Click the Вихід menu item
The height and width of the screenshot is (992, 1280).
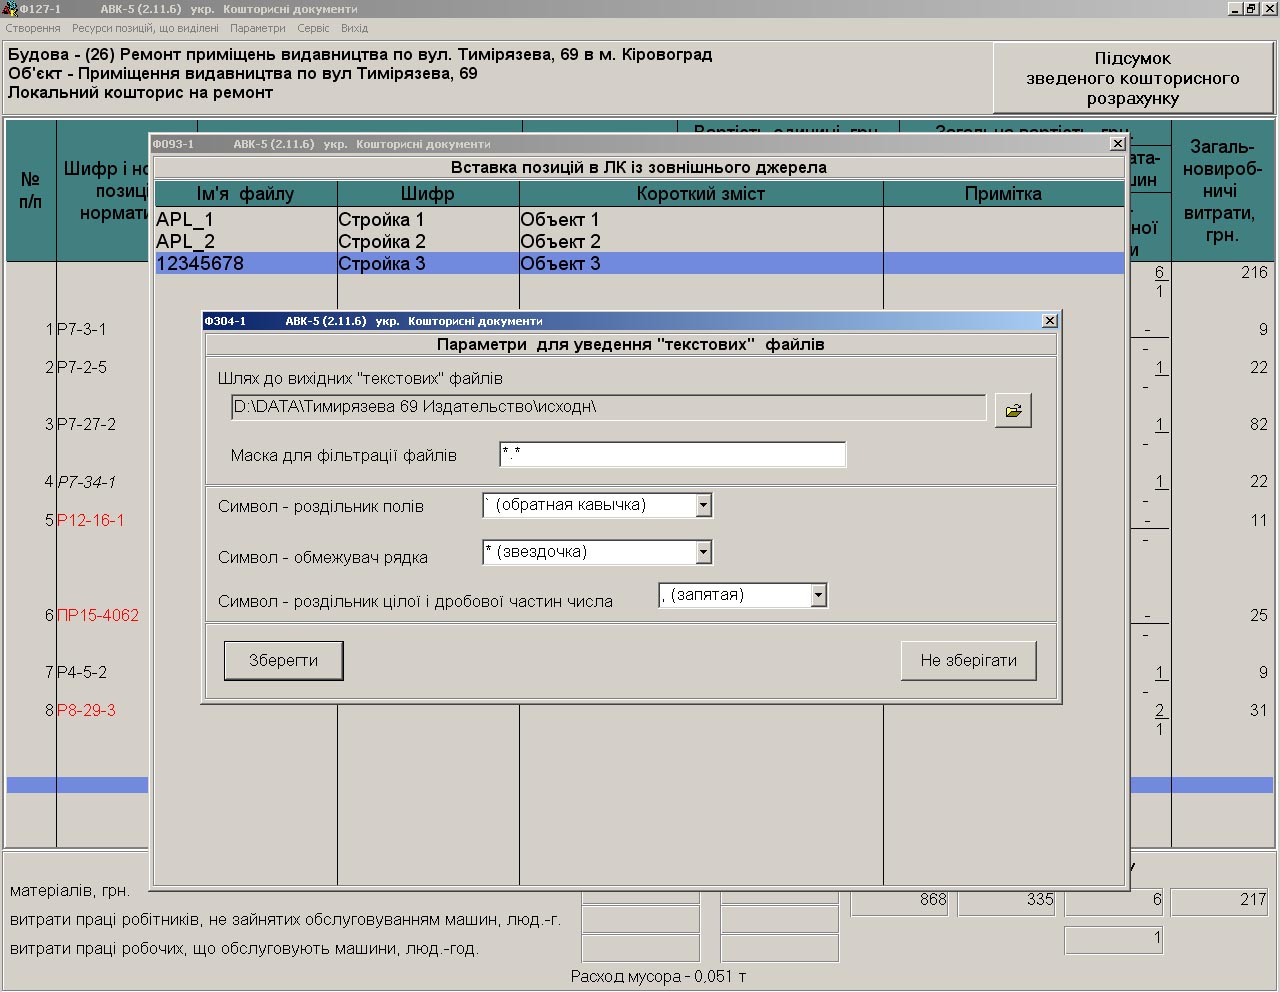354,28
